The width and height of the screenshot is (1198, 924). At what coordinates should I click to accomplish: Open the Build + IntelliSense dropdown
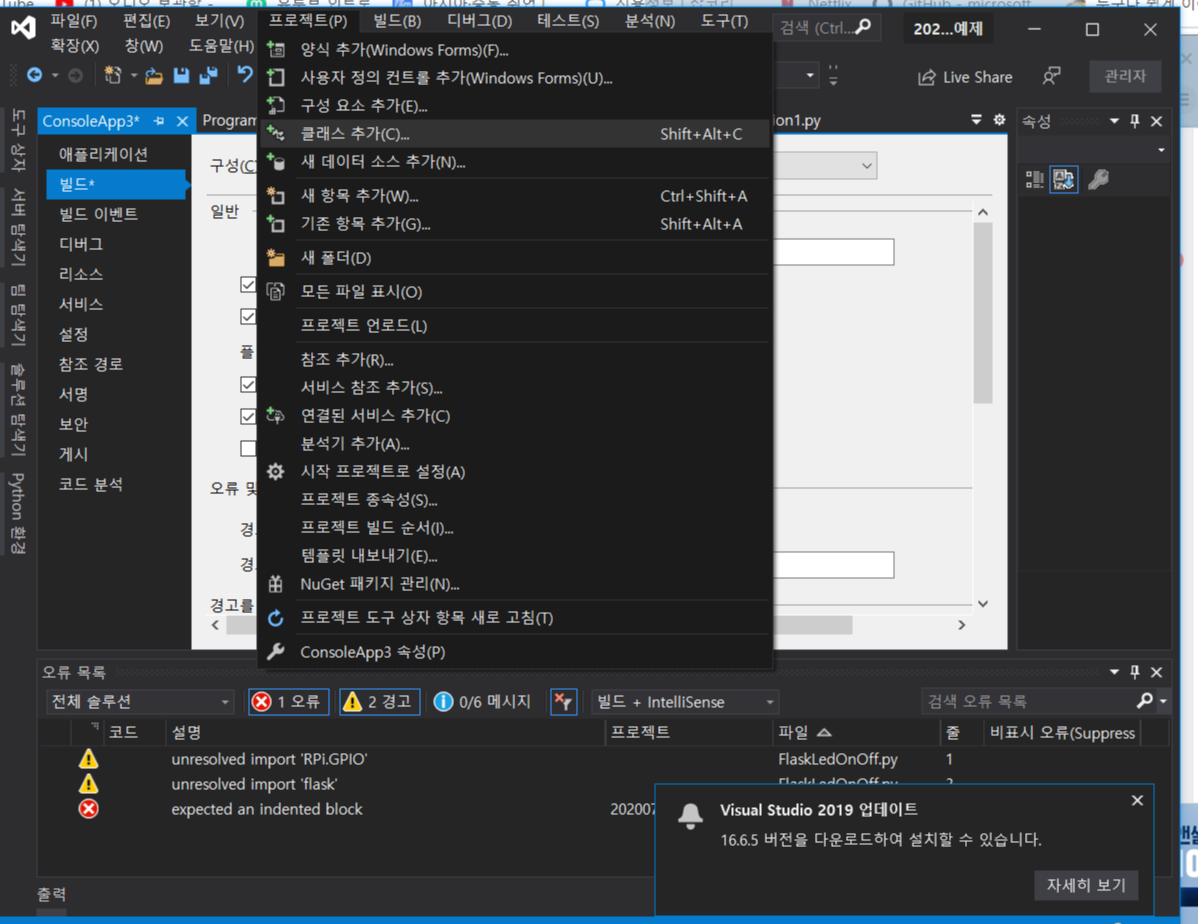pyautogui.click(x=685, y=702)
